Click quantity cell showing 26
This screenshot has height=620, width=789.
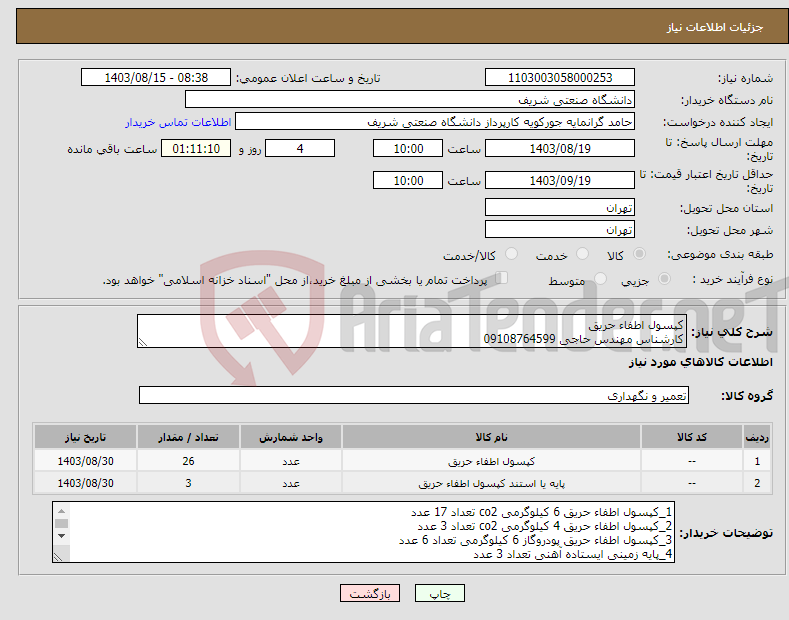point(188,461)
